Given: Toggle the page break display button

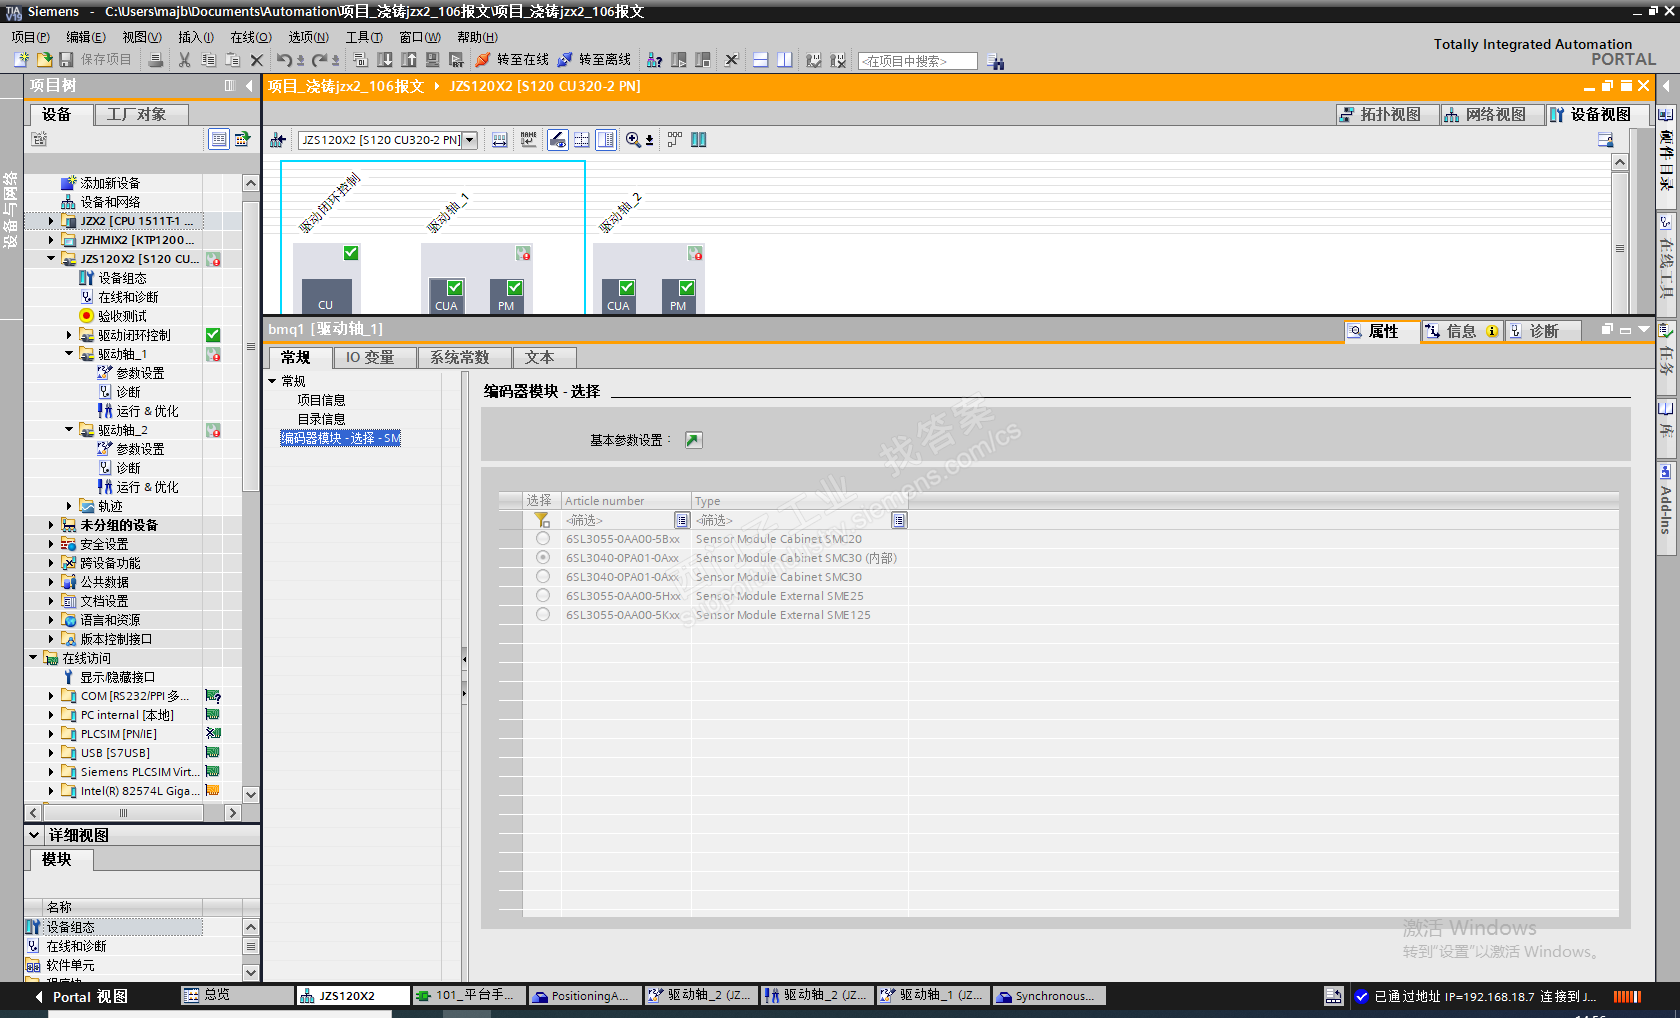Looking at the screenshot, I should [x=582, y=140].
